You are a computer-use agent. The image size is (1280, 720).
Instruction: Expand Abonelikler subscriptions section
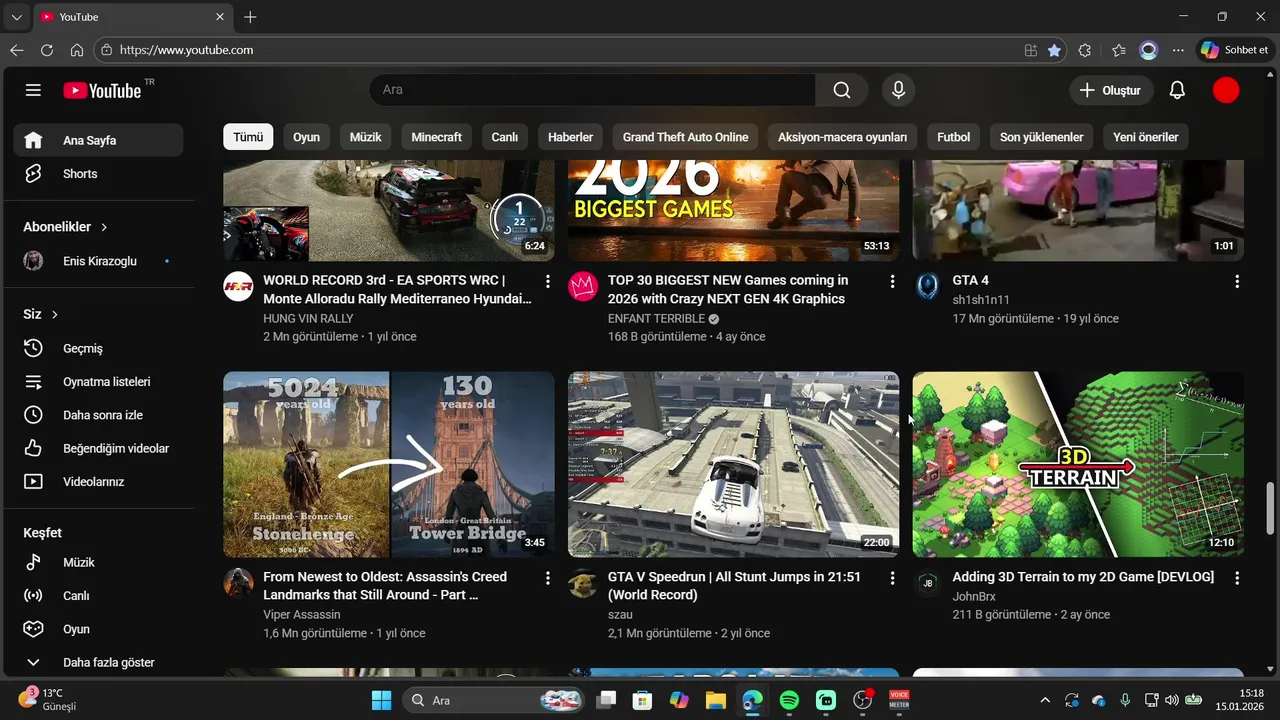pyautogui.click(x=66, y=227)
